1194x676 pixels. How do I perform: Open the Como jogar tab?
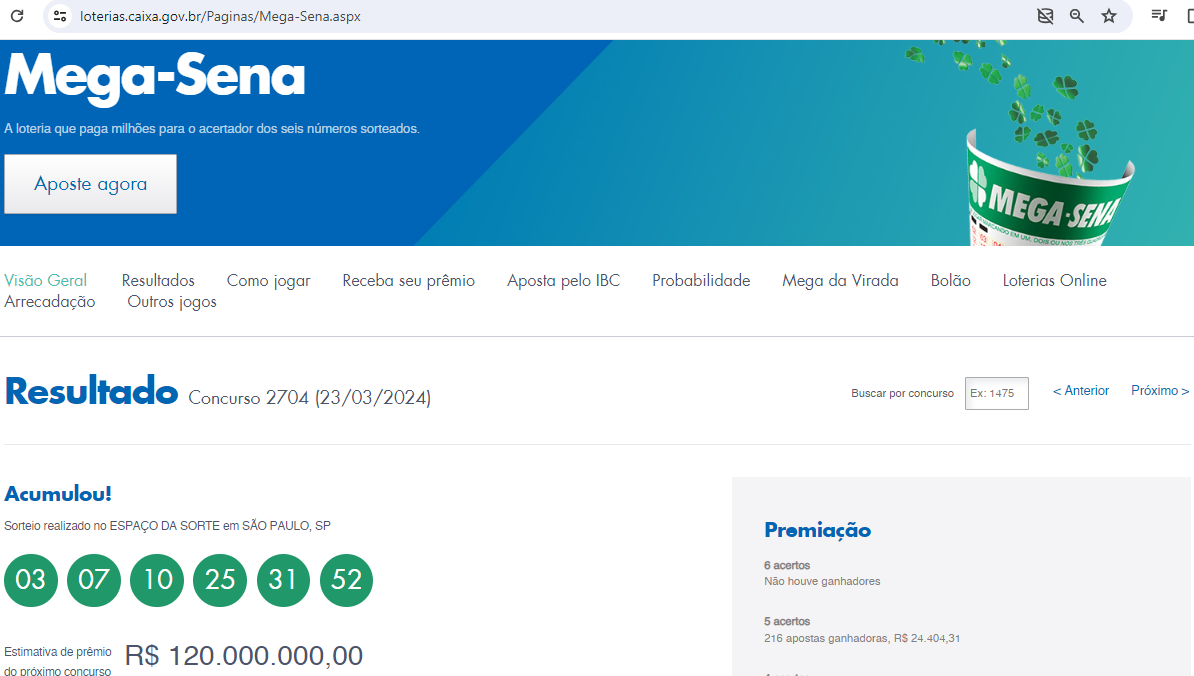coord(269,281)
